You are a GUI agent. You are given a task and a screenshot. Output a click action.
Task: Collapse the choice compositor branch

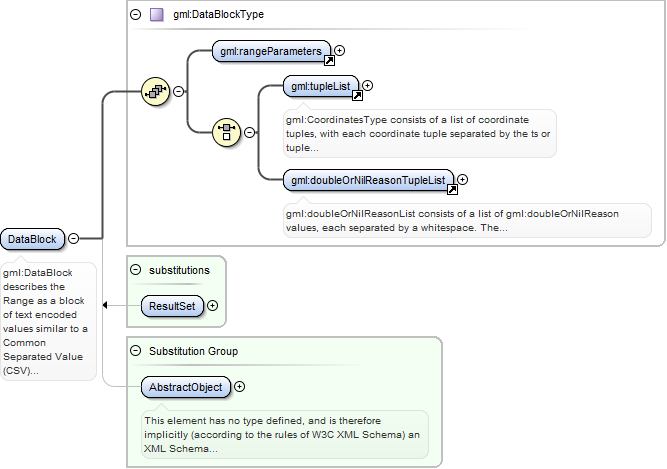[x=250, y=131]
